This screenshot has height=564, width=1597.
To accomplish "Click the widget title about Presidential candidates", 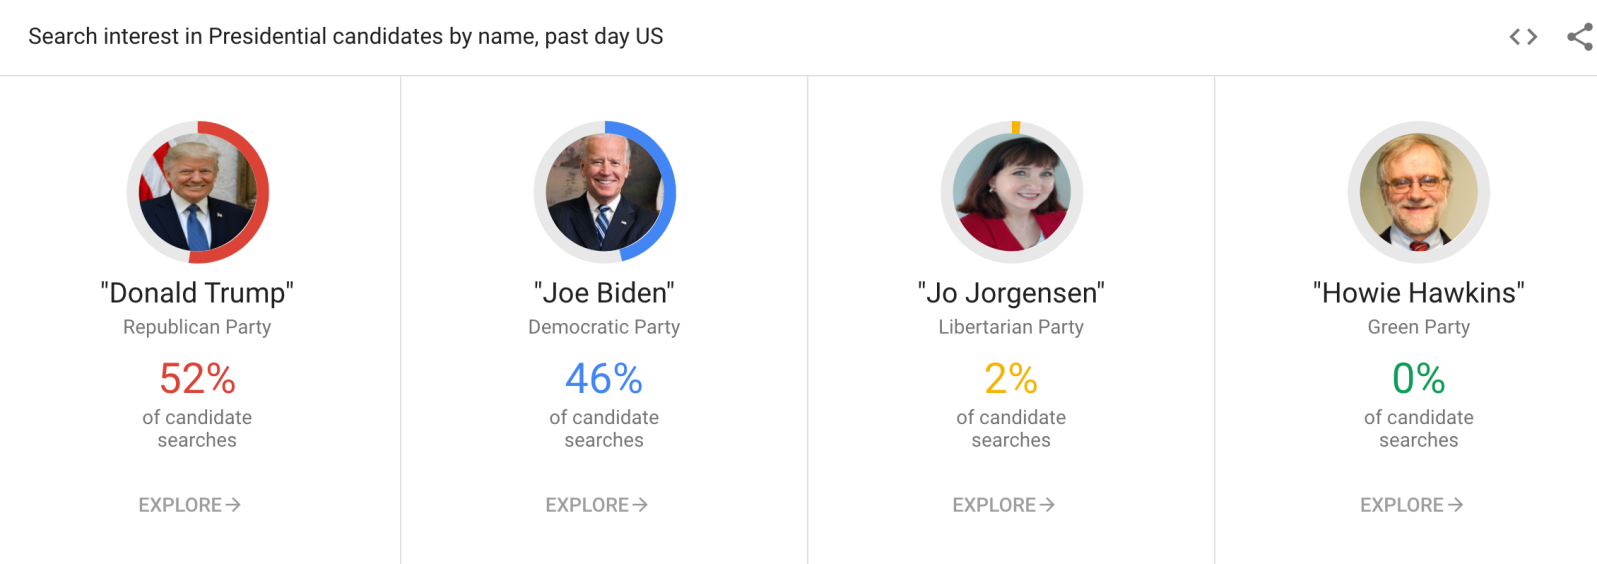I will 345,37.
